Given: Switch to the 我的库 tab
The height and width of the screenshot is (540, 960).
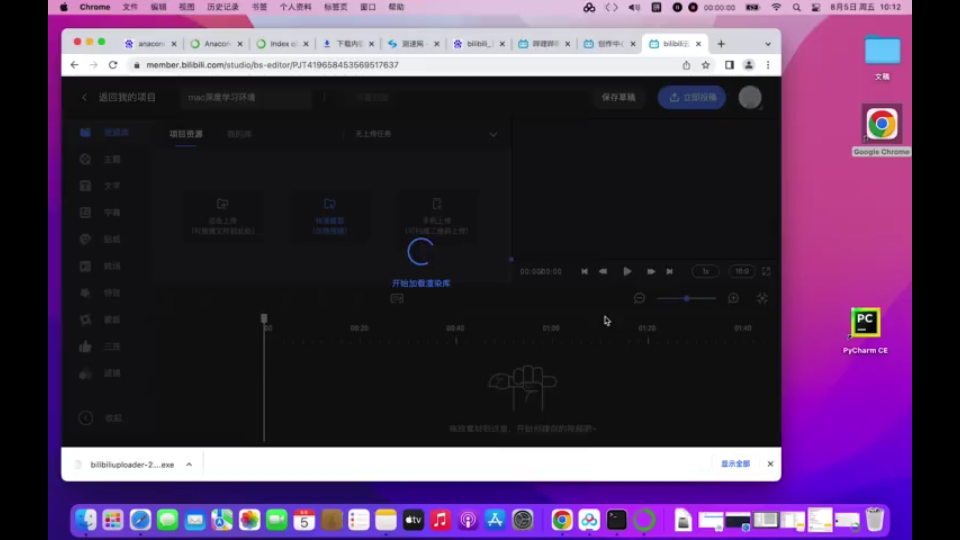Looking at the screenshot, I should (x=239, y=134).
